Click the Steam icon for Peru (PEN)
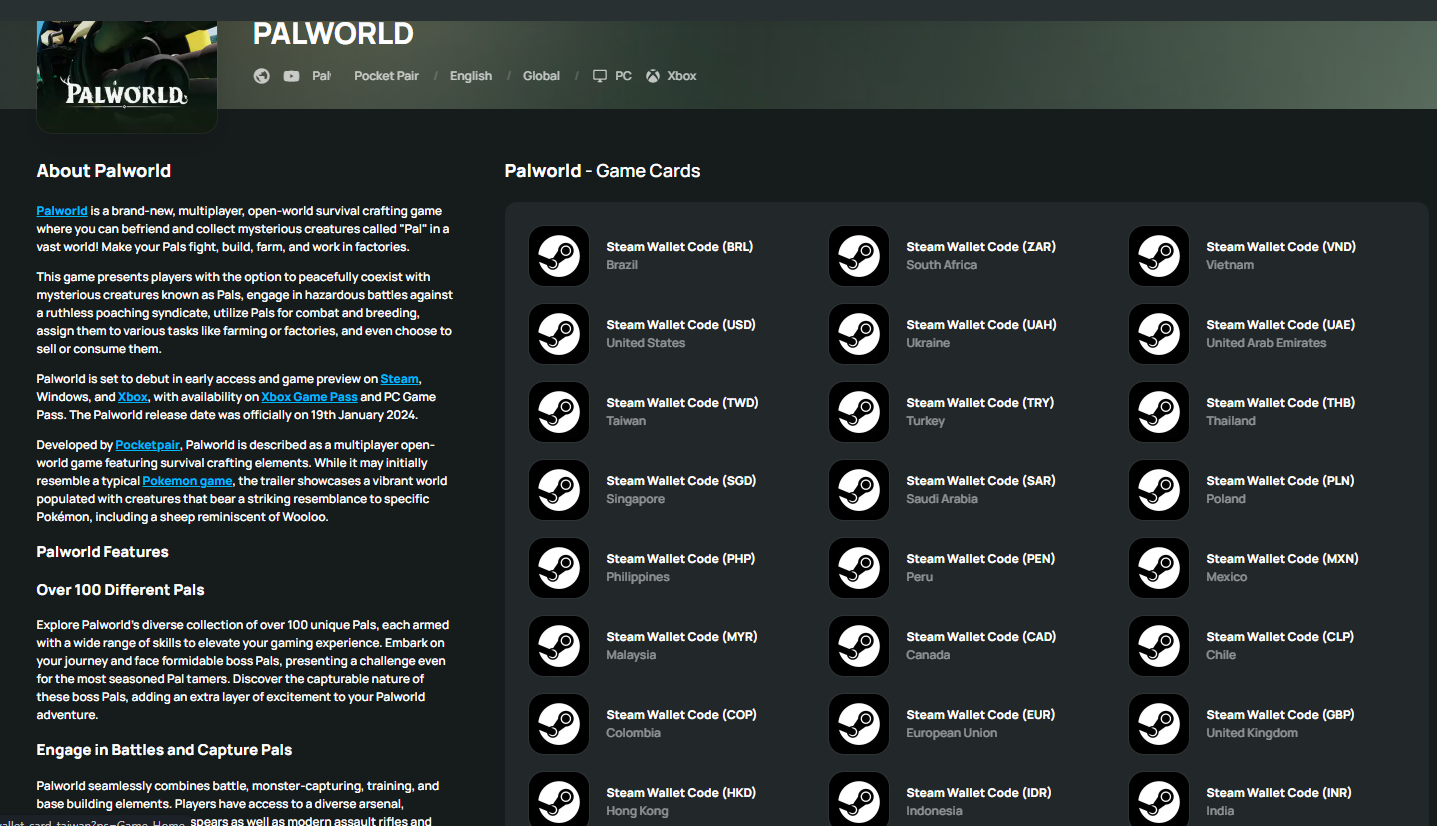This screenshot has height=826, width=1437. point(859,568)
